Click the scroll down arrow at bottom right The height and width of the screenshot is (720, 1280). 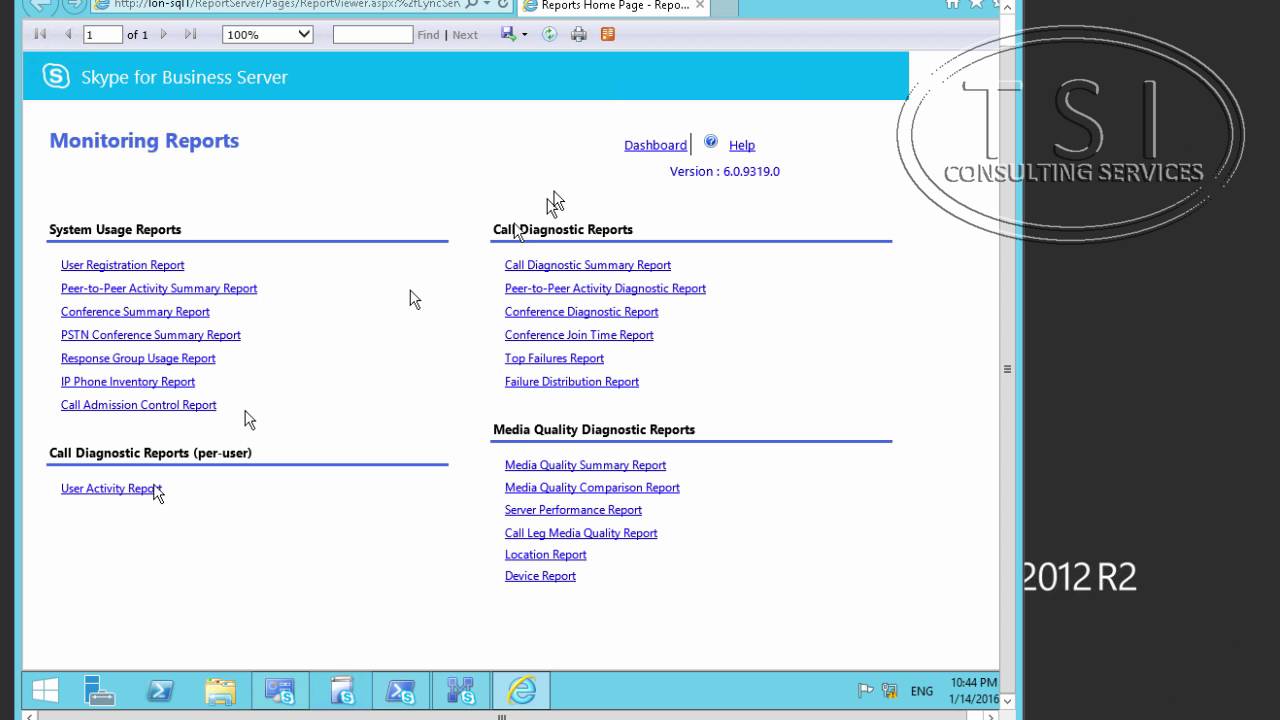pyautogui.click(x=1007, y=701)
